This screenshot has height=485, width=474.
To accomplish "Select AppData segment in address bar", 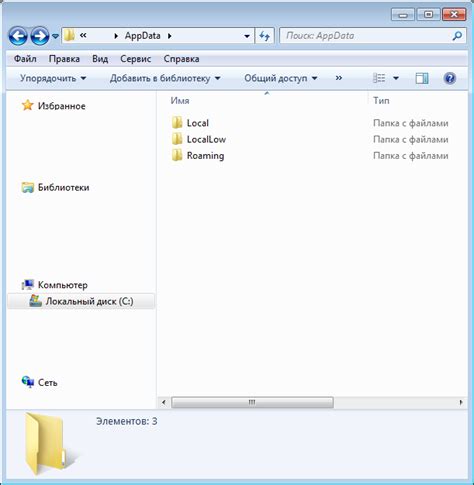I will pyautogui.click(x=143, y=36).
